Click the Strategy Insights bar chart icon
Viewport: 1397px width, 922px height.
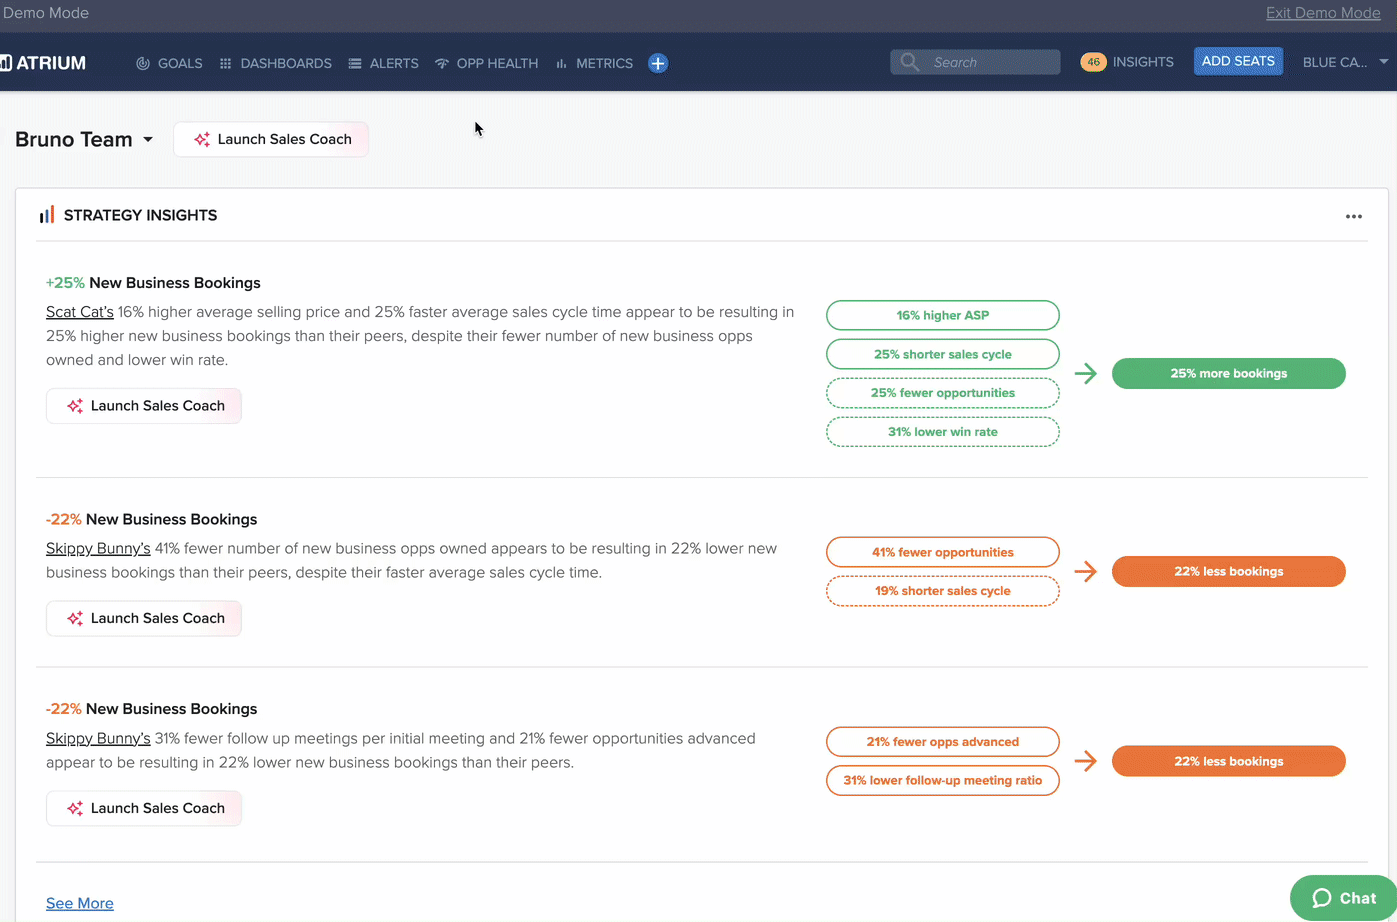47,215
